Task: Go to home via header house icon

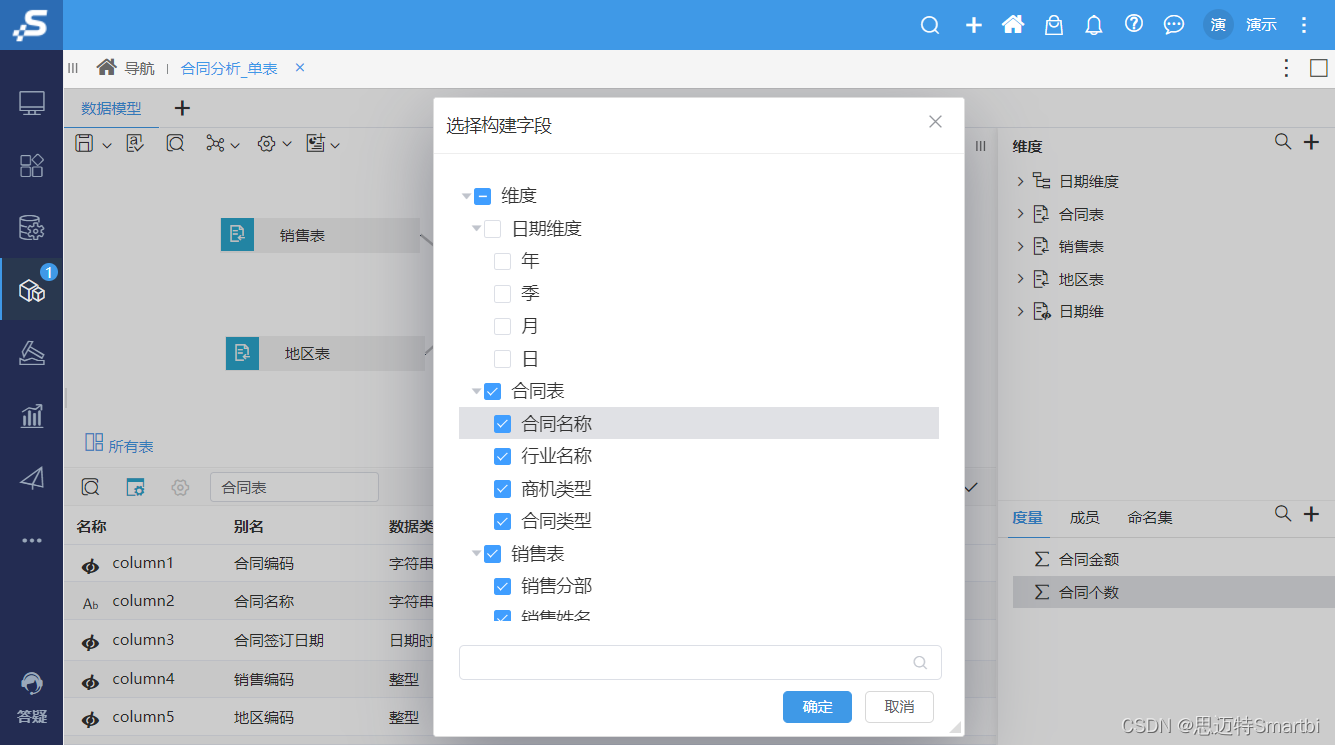Action: (x=1013, y=25)
